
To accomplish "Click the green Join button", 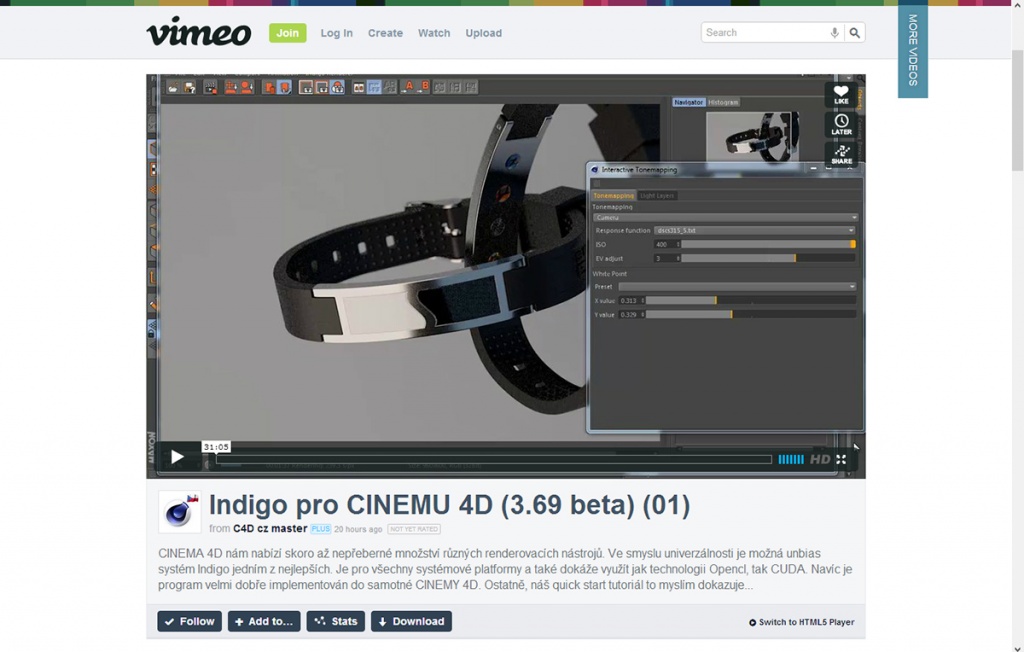I will coord(287,33).
